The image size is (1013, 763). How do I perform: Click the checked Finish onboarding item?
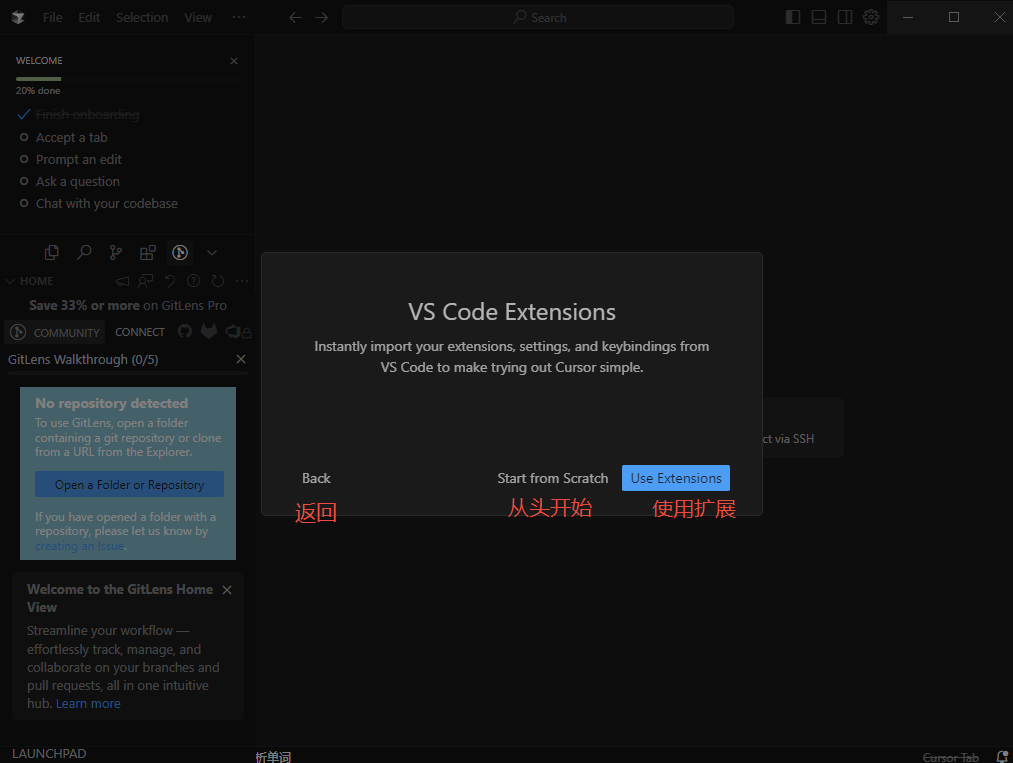tap(87, 114)
